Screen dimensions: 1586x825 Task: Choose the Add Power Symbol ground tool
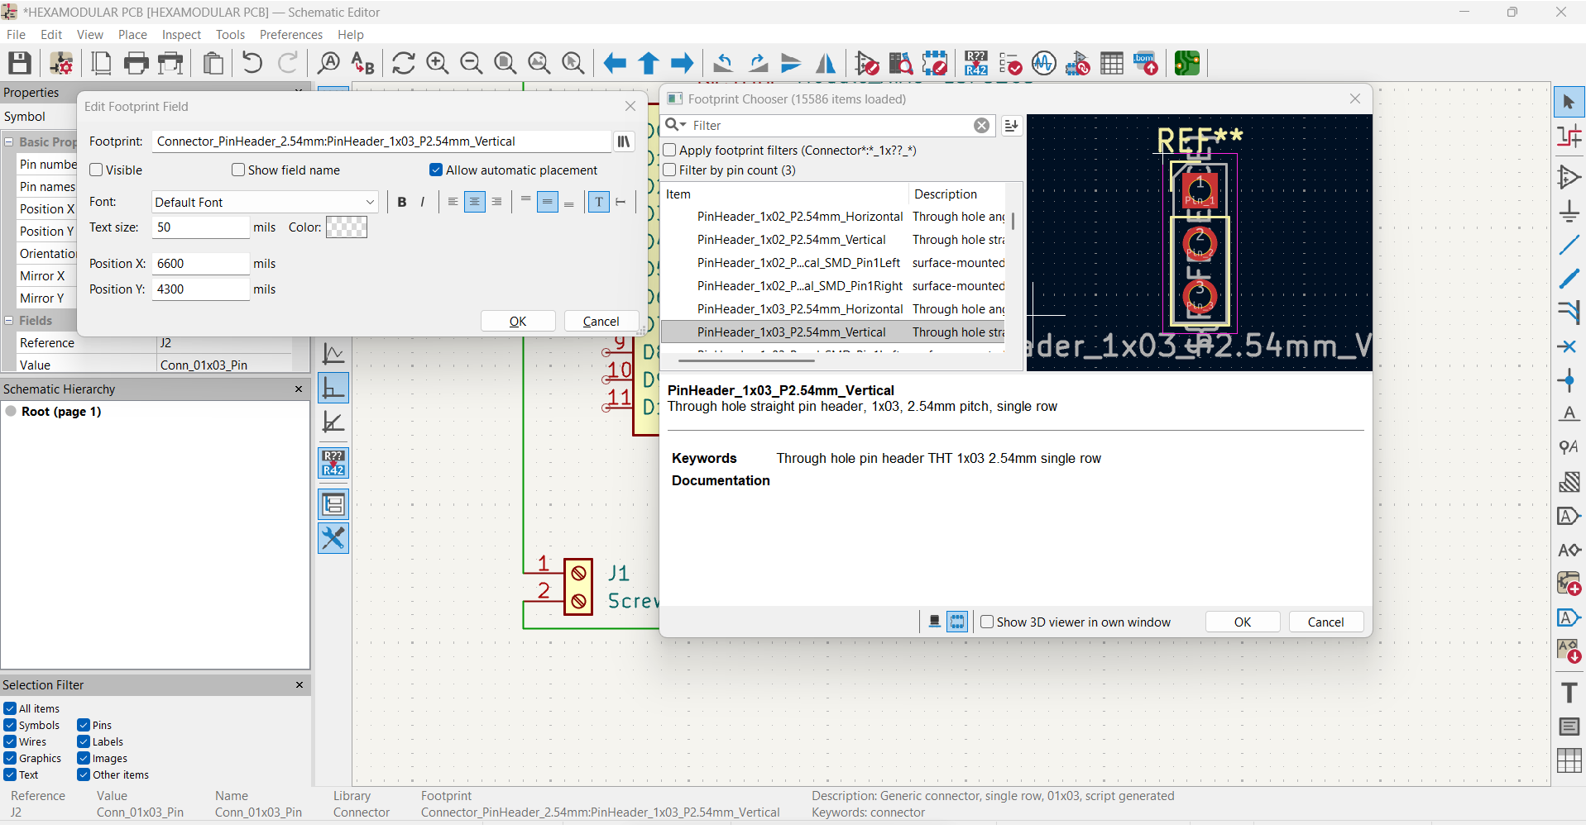(1569, 211)
